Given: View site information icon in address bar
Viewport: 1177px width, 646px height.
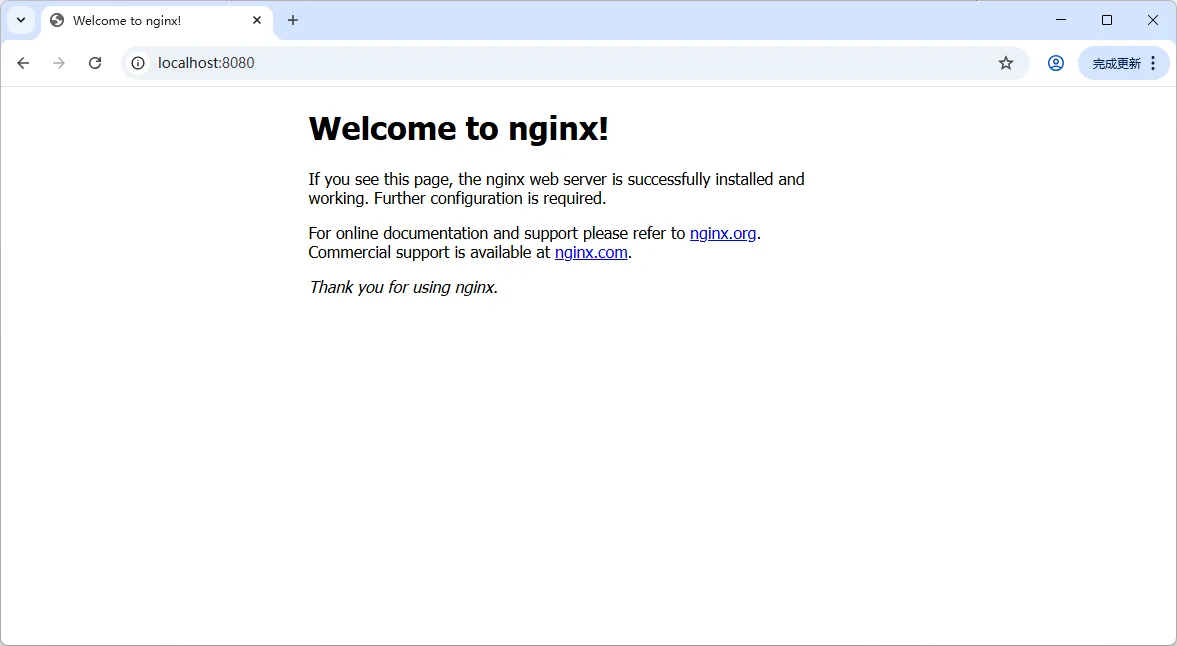Looking at the screenshot, I should pos(139,63).
